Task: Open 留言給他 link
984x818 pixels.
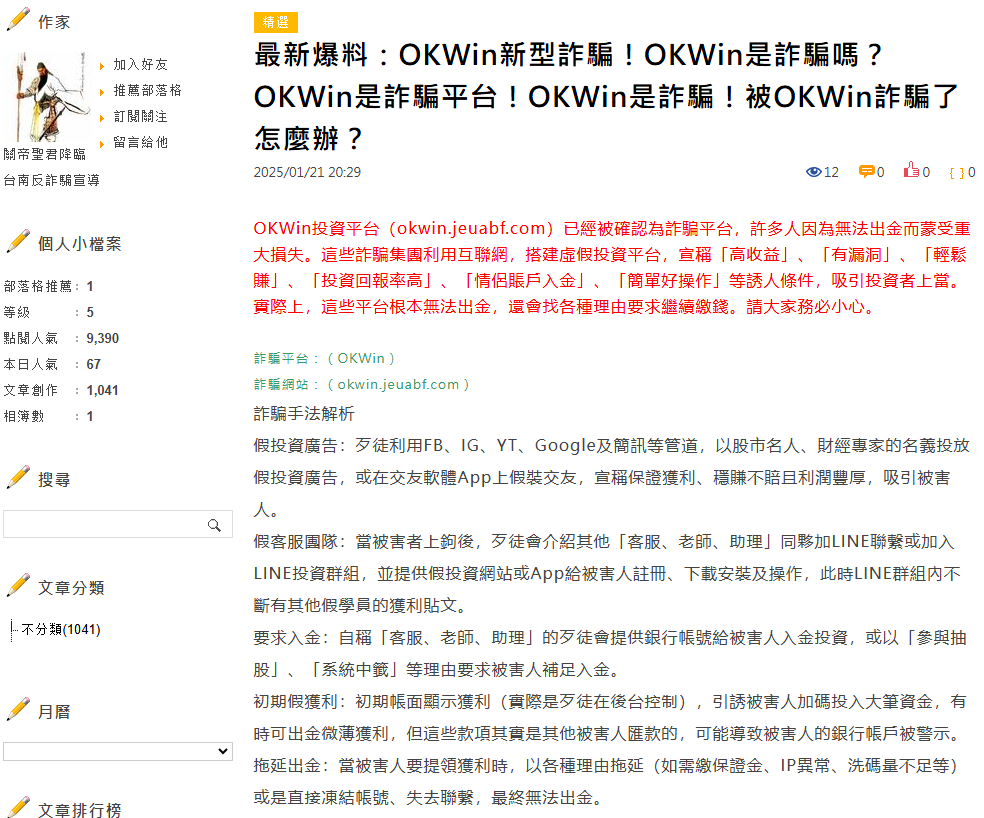Action: (x=141, y=143)
